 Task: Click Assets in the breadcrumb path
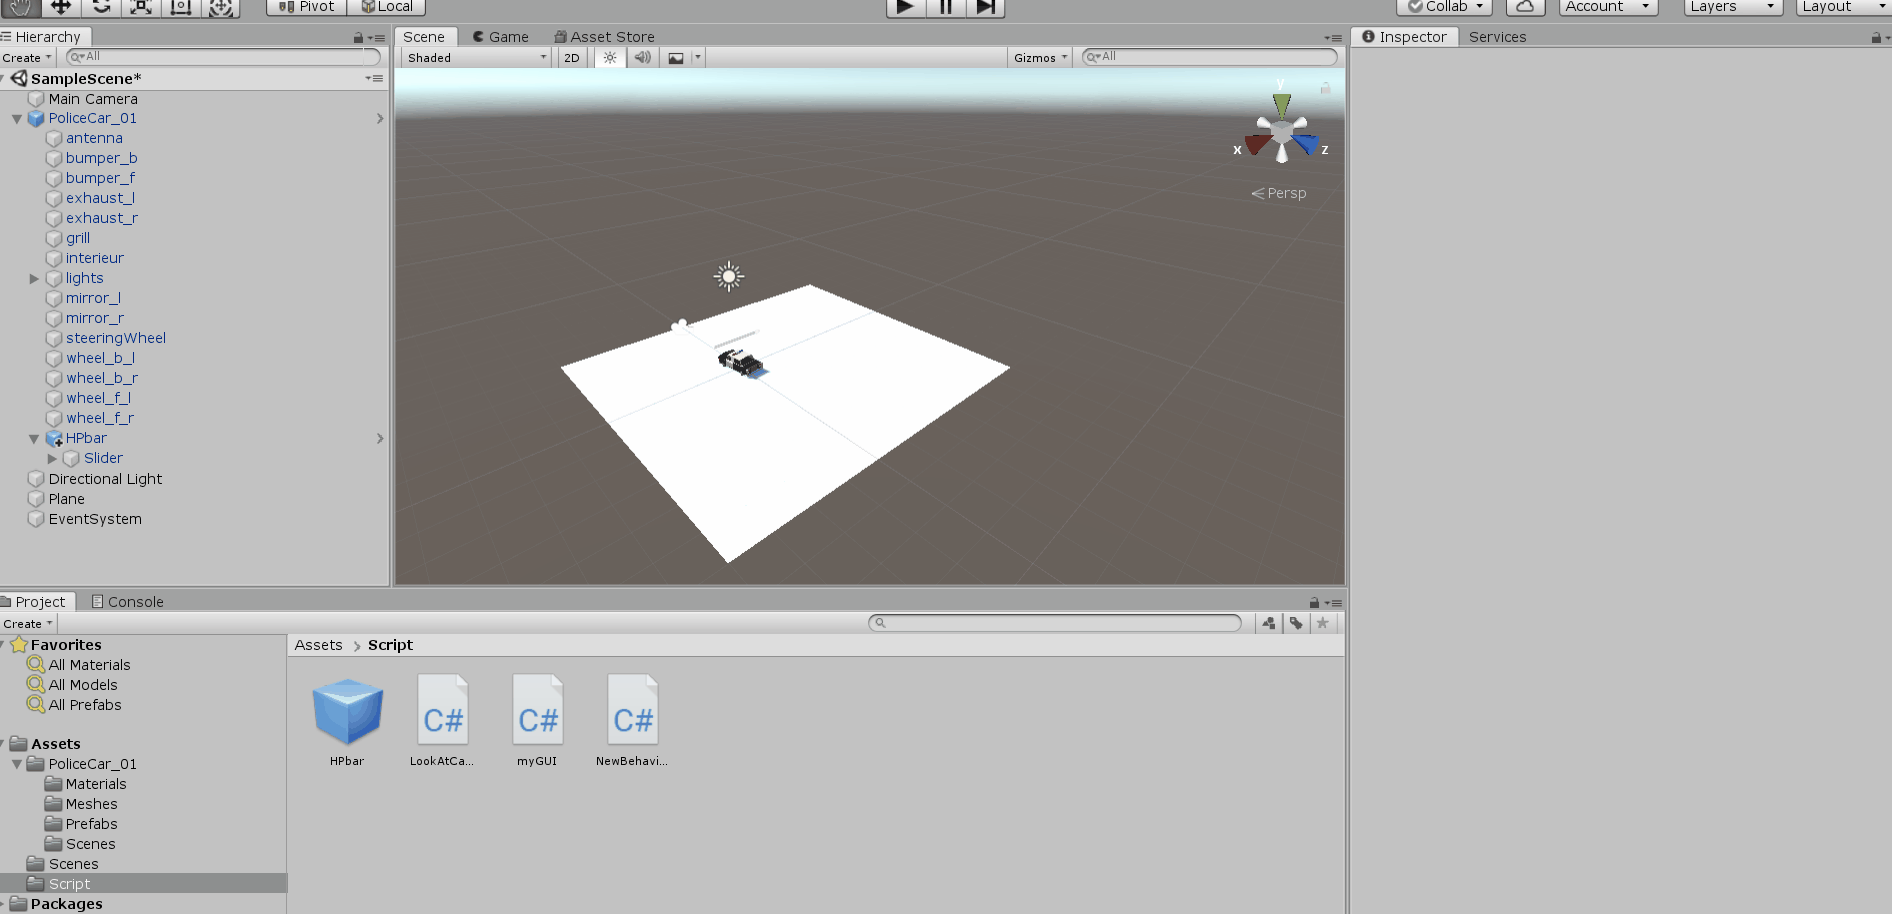(x=318, y=645)
